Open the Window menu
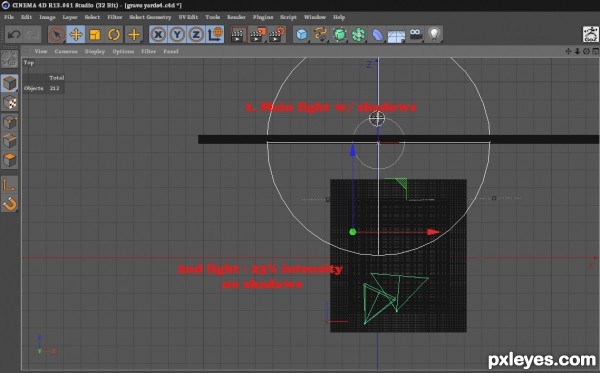This screenshot has width=600, height=373. [315, 17]
